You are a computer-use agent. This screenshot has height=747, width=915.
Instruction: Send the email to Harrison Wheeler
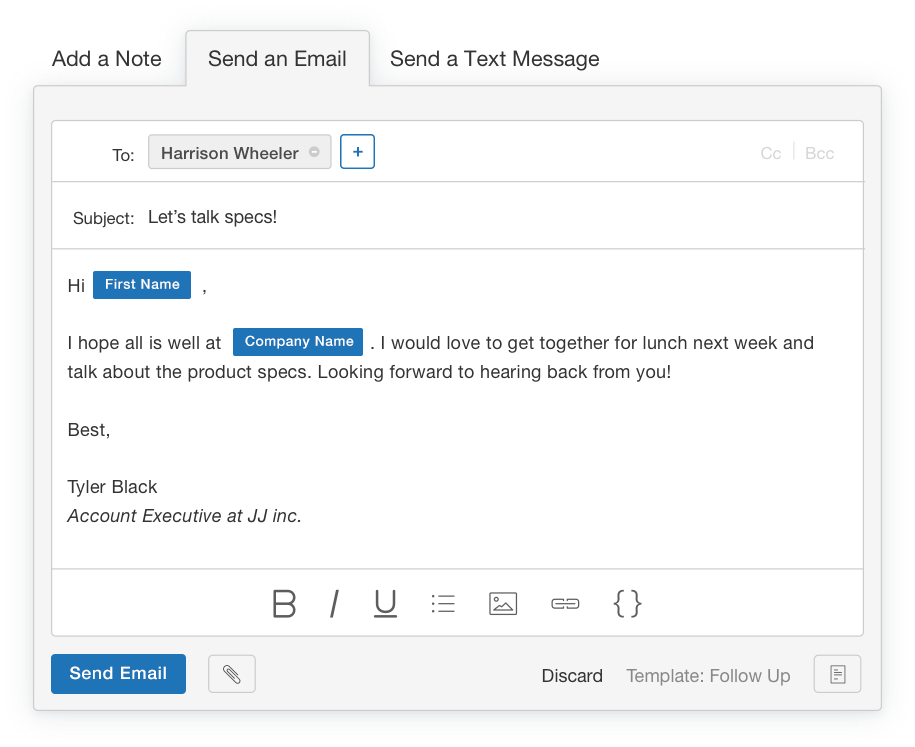tap(117, 673)
